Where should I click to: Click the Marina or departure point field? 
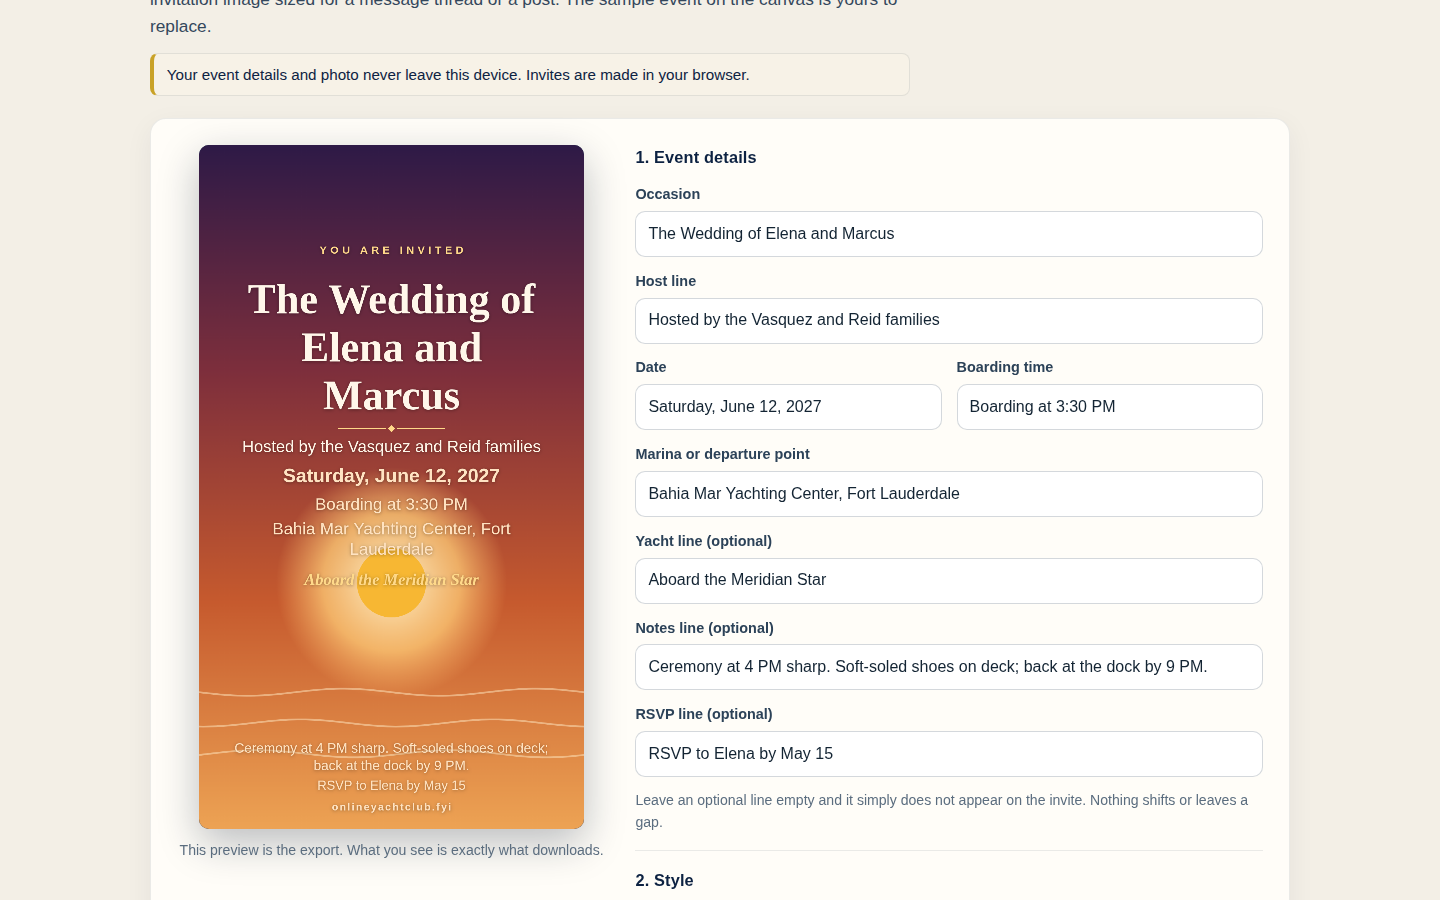[948, 494]
